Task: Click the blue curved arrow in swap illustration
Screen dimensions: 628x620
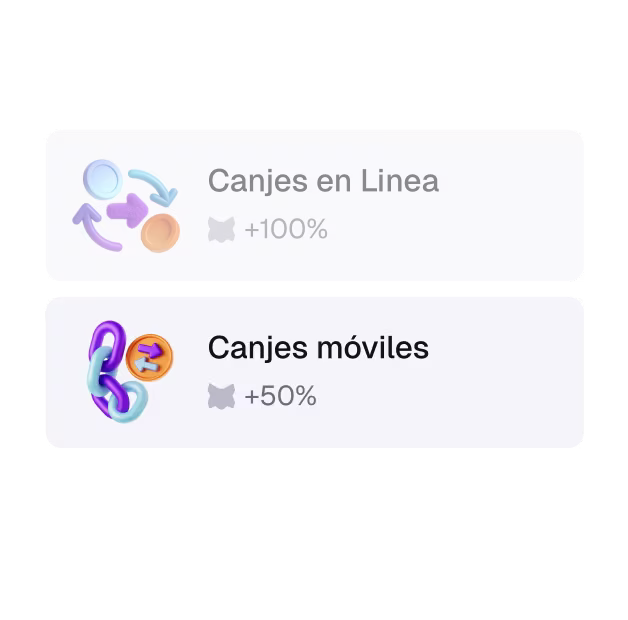Action: click(154, 187)
